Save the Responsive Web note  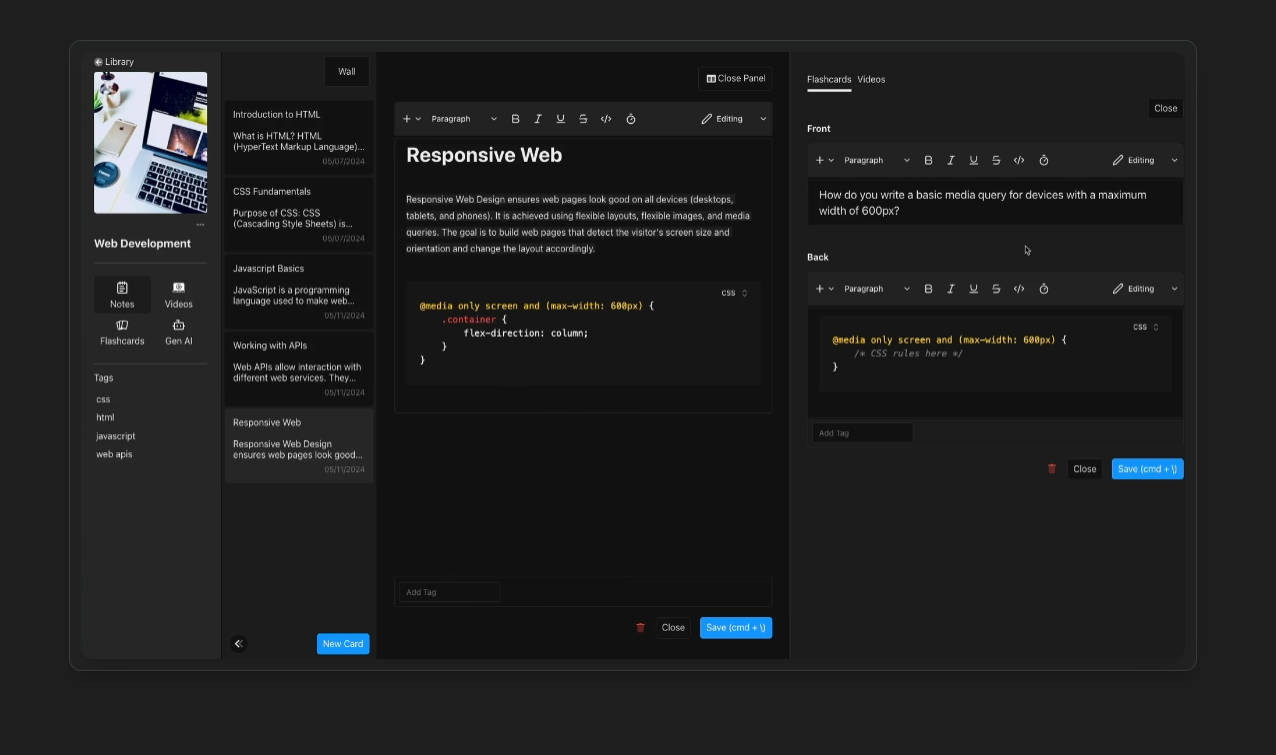point(736,628)
